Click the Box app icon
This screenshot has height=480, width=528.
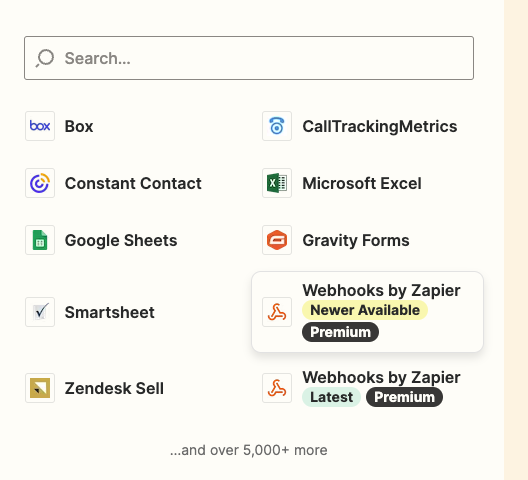40,126
